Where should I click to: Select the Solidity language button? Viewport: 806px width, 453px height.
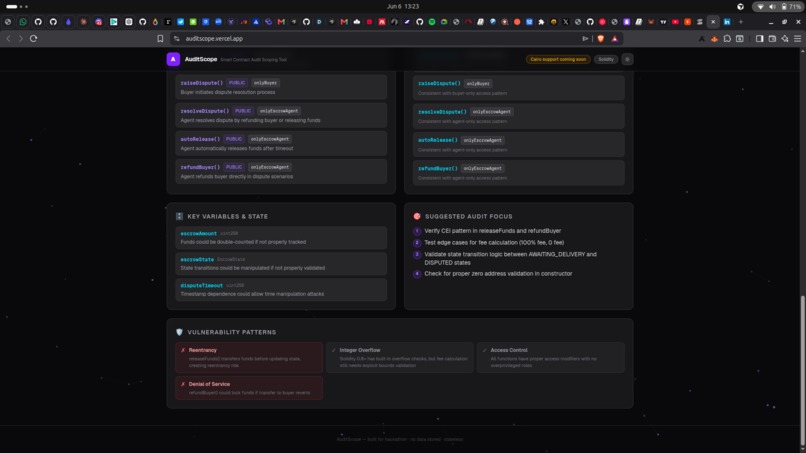606,59
